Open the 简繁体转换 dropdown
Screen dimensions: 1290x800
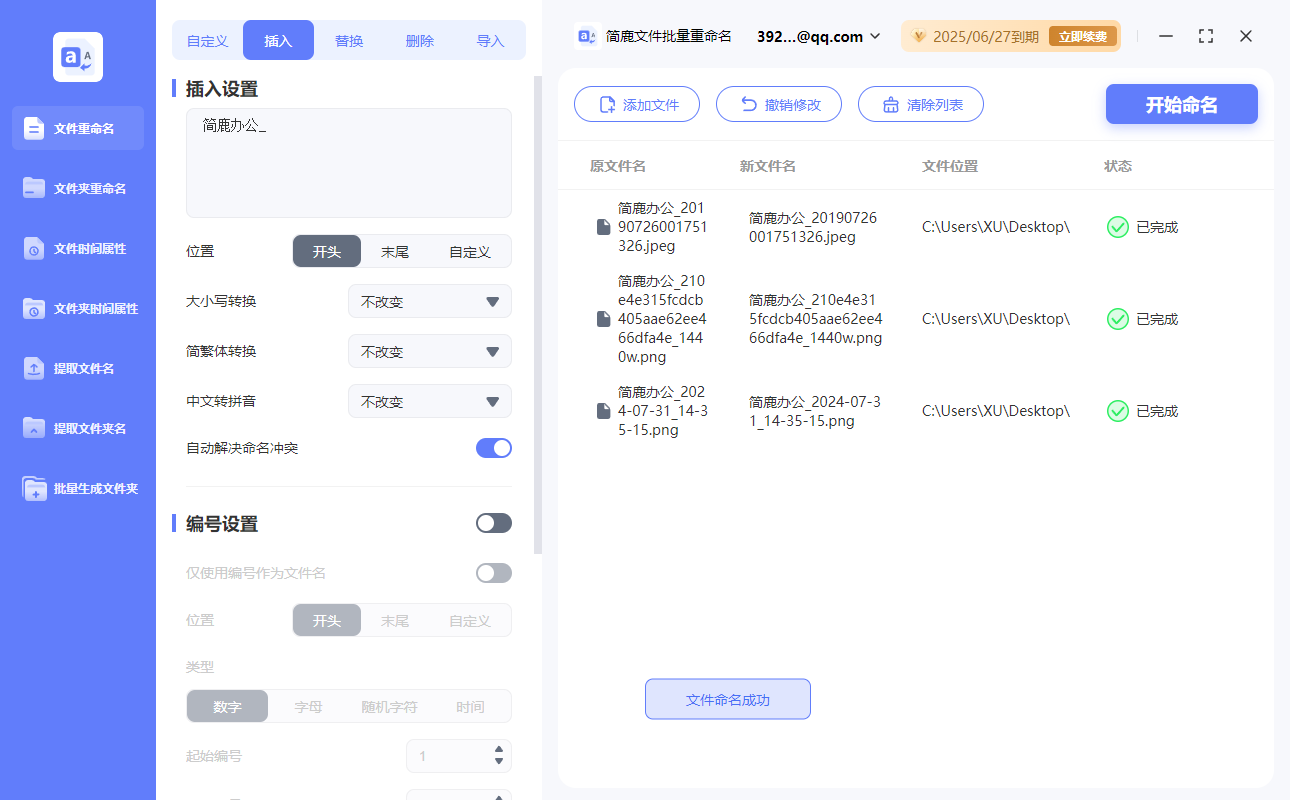429,351
